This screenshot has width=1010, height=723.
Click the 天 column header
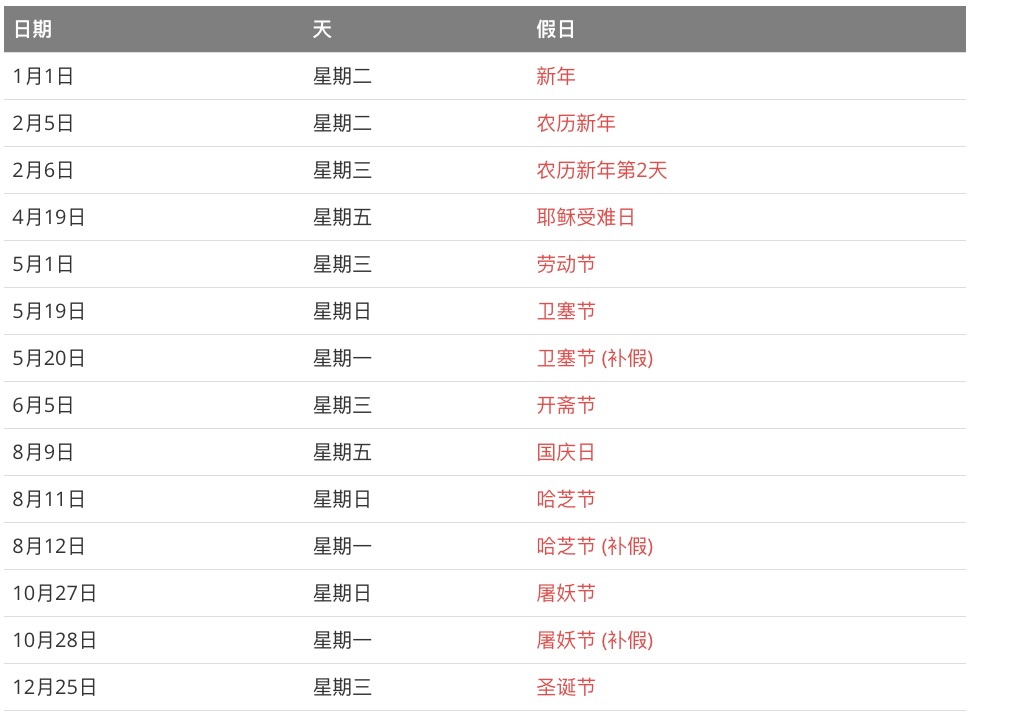pos(322,29)
